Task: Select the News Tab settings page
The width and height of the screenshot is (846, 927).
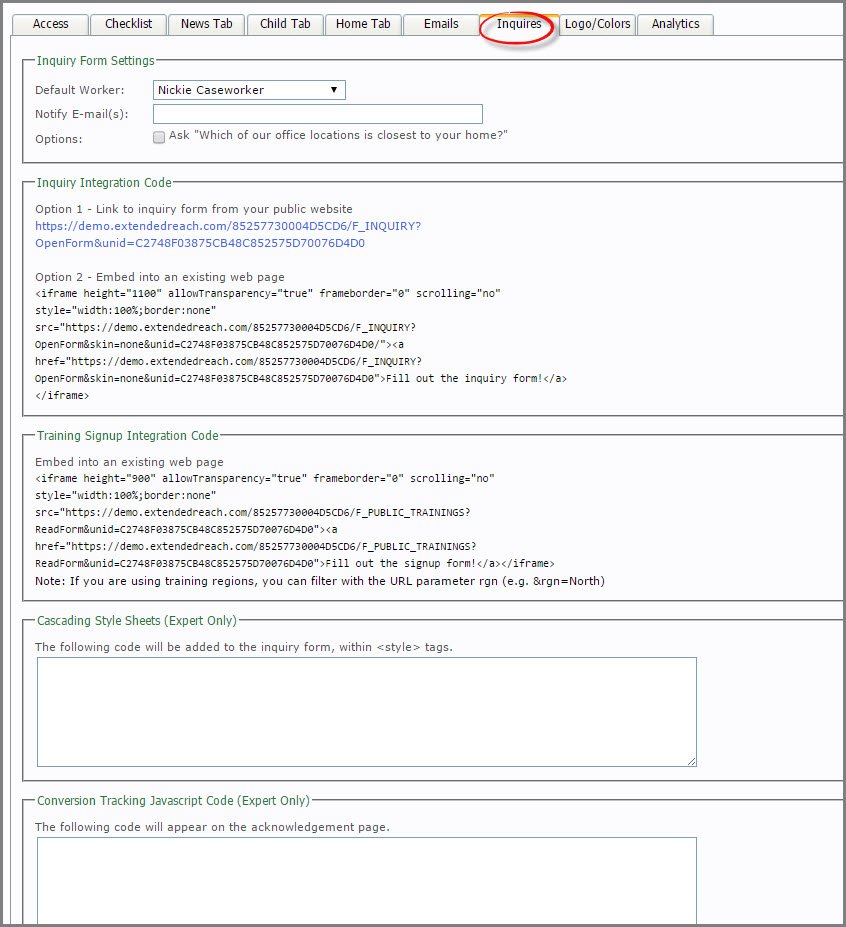Action: click(206, 24)
